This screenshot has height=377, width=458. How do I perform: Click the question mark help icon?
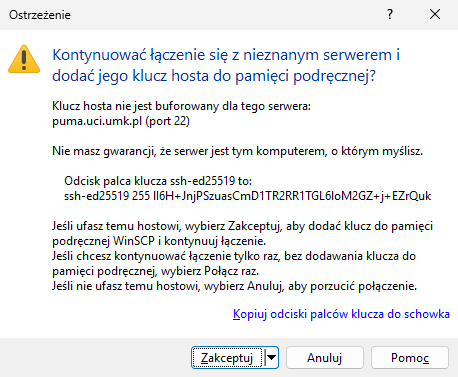coord(390,14)
